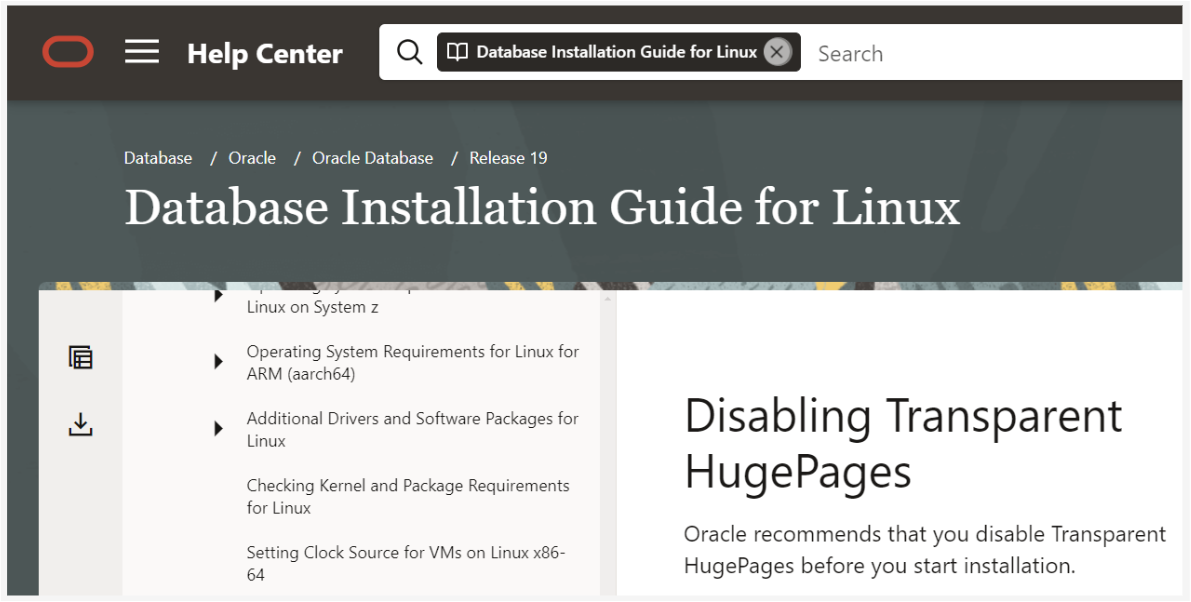The image size is (1191, 602).
Task: Click the contents panel scrollbar
Action: point(607,444)
